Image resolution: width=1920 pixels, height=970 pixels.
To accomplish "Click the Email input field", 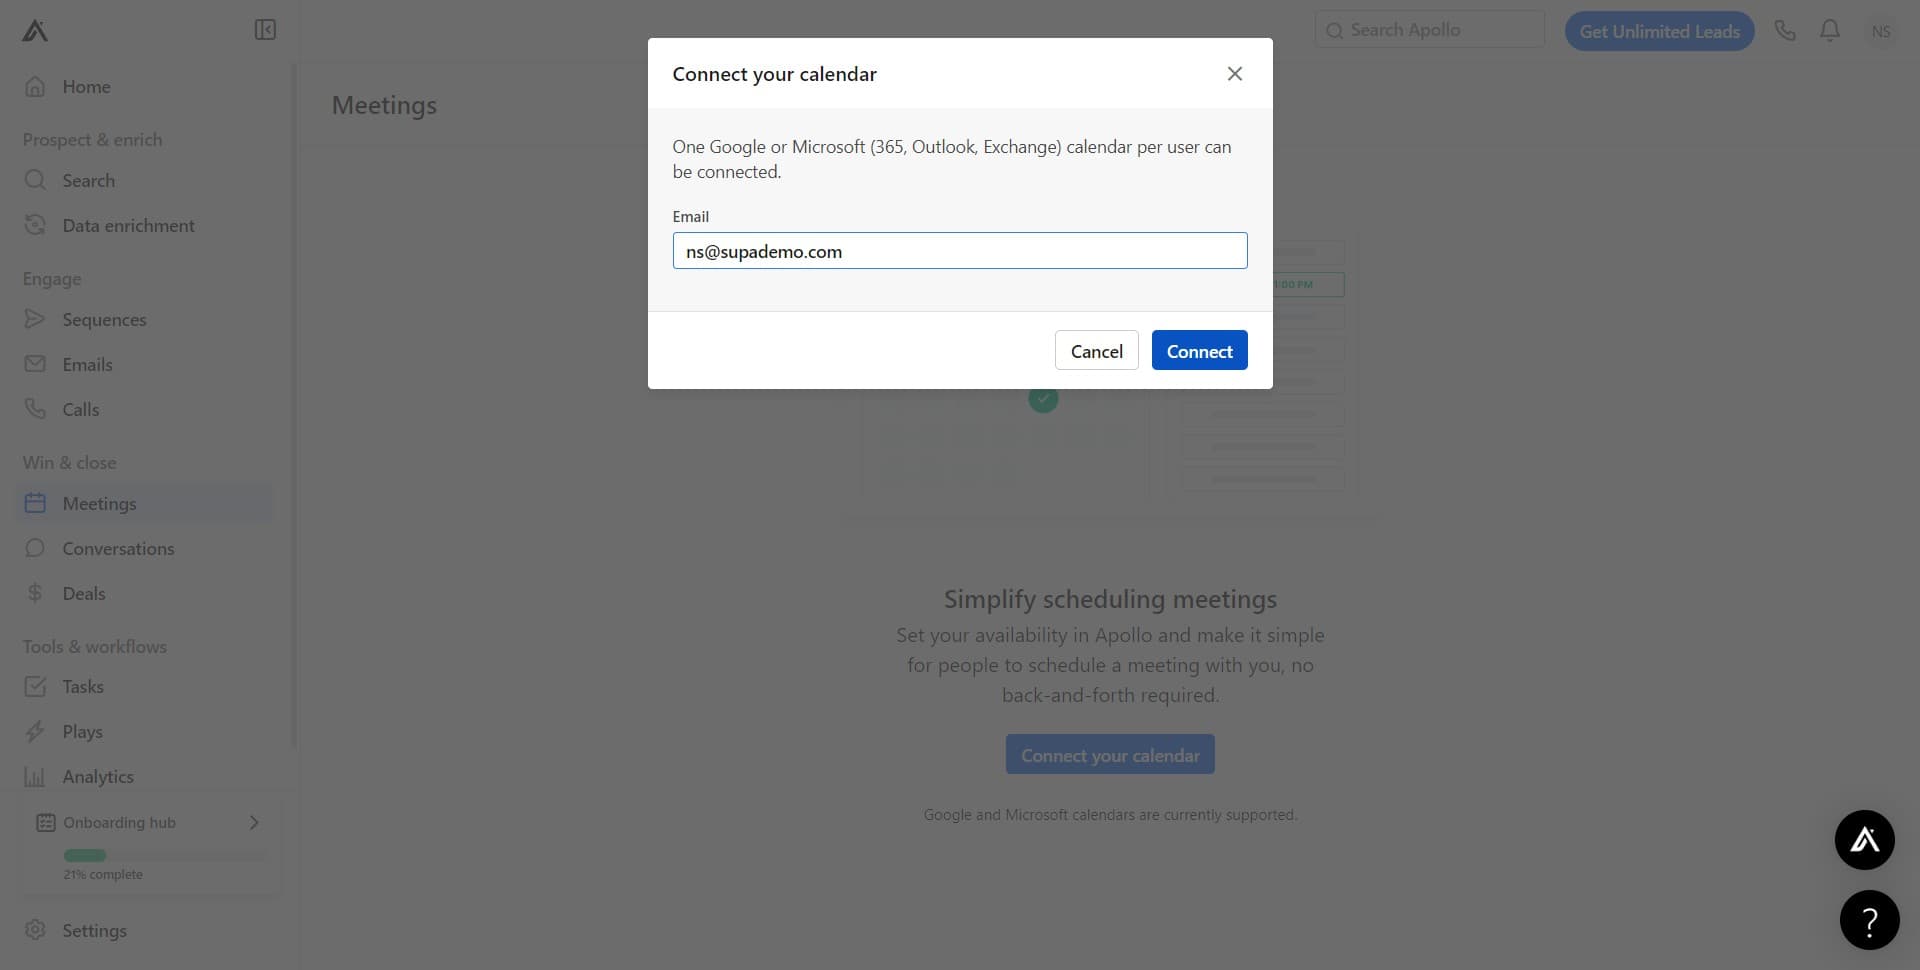I will coord(960,250).
